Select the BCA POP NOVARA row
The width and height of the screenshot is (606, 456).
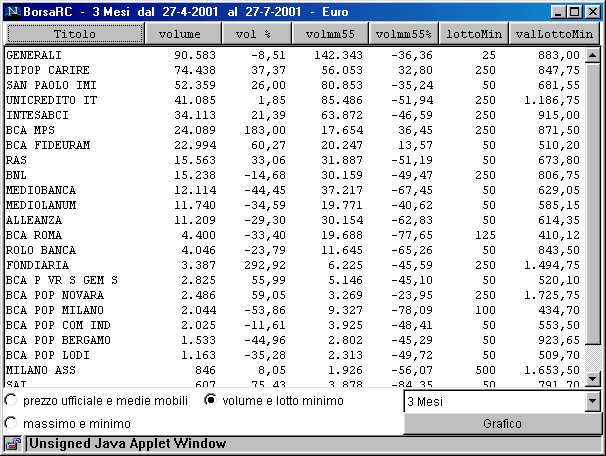pos(293,295)
